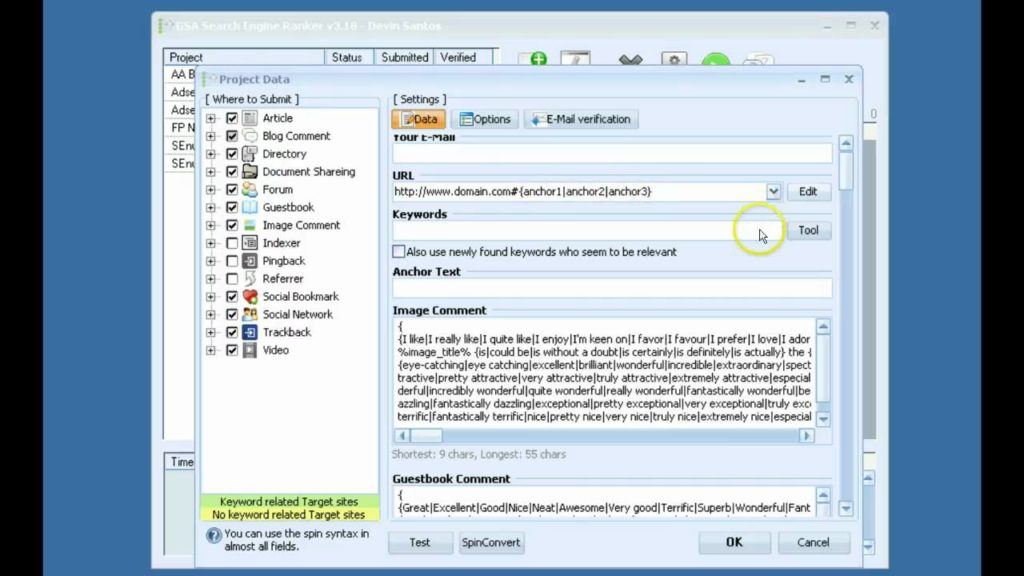1024x576 pixels.
Task: Click the Social Network people icon
Action: 249,314
